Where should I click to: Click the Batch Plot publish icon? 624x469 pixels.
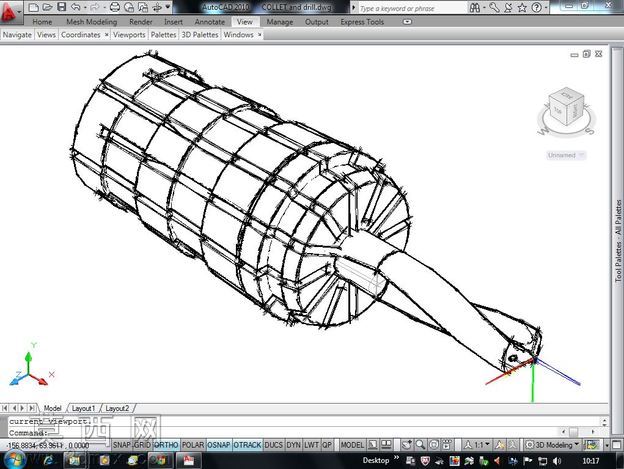[x=142, y=7]
